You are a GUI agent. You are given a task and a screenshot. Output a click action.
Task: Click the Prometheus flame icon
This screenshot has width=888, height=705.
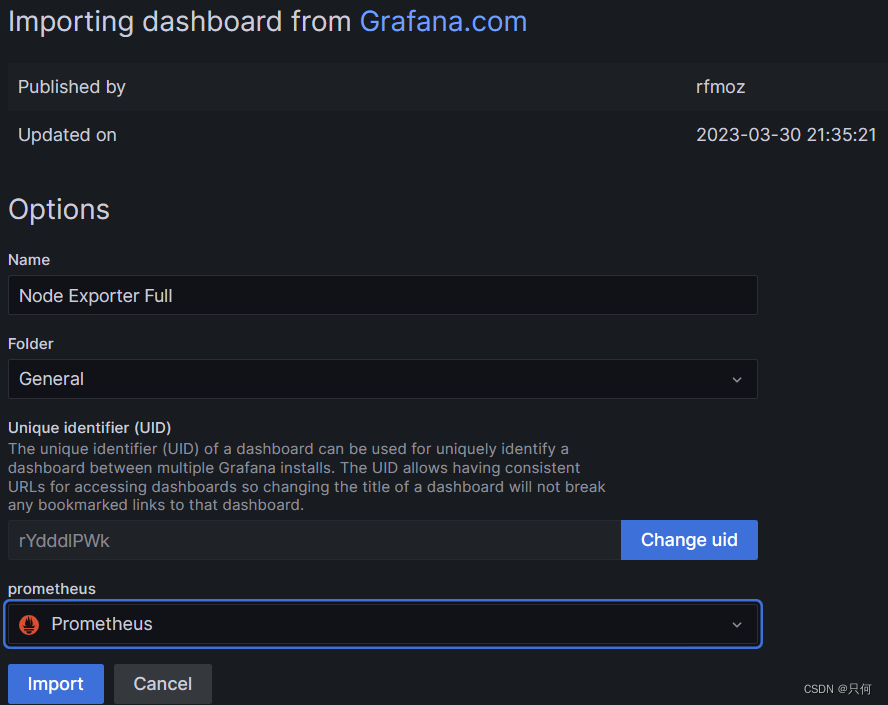click(29, 625)
